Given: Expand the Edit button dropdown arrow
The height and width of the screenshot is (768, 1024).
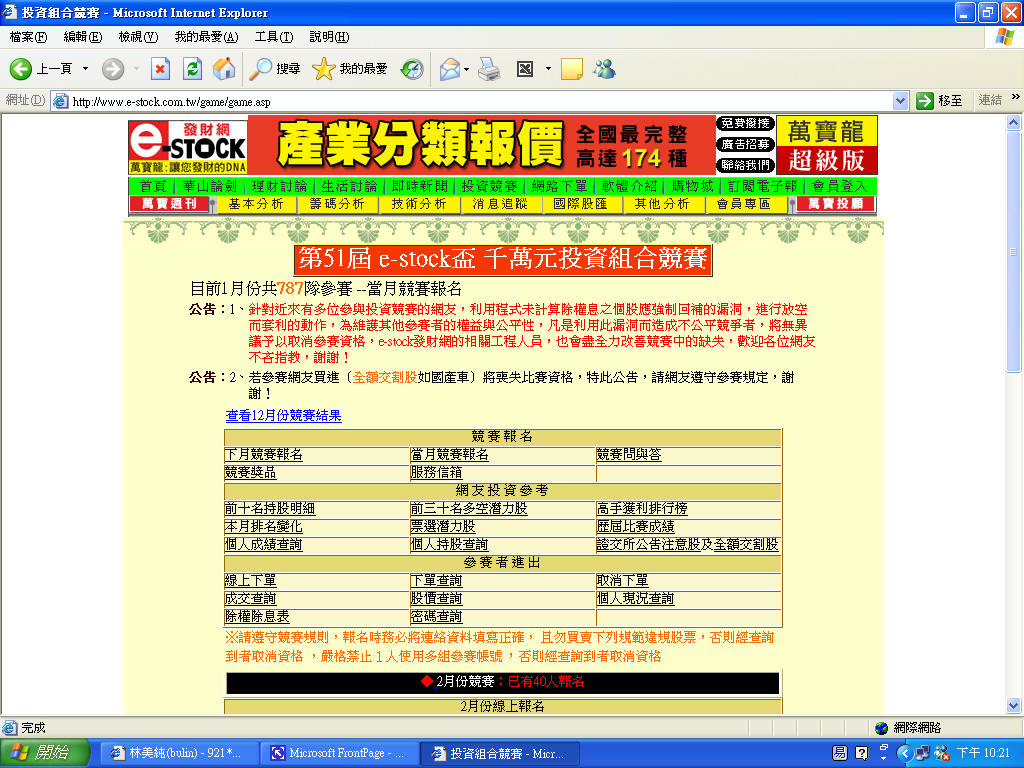Looking at the screenshot, I should (x=547, y=69).
